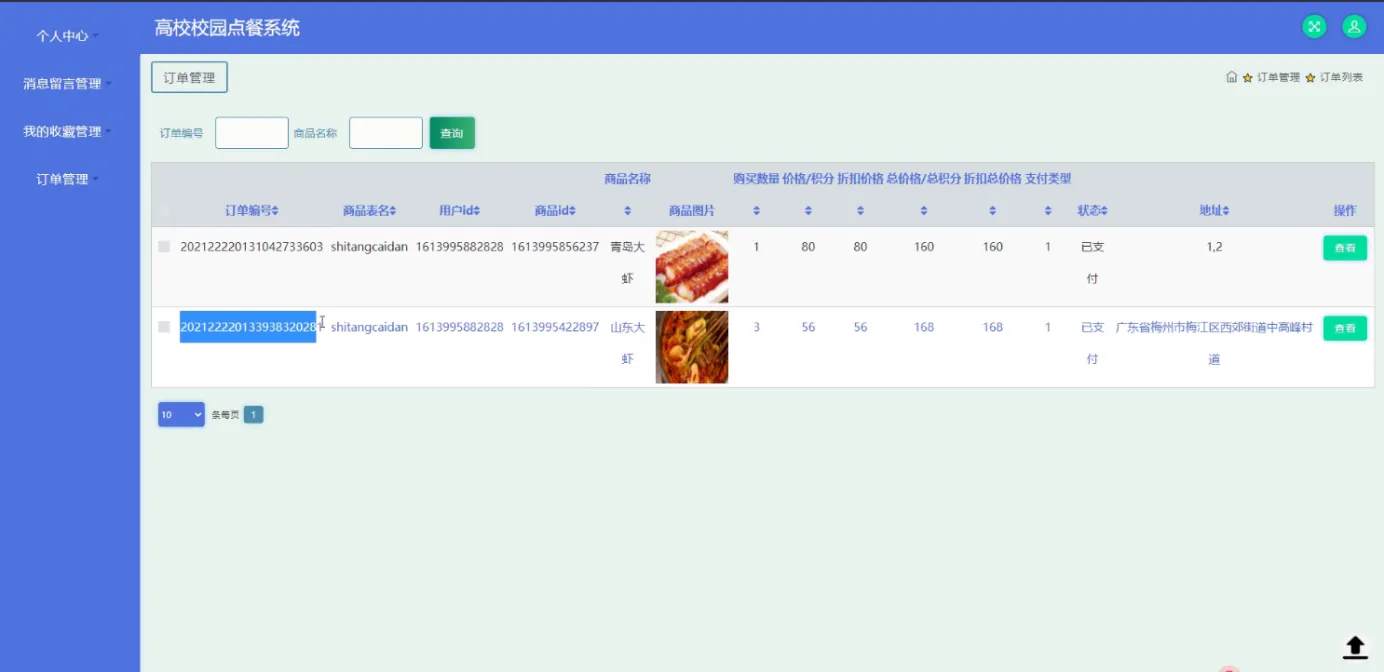1384x672 pixels.
Task: Focus the 商品名称 search input
Action: (x=386, y=133)
